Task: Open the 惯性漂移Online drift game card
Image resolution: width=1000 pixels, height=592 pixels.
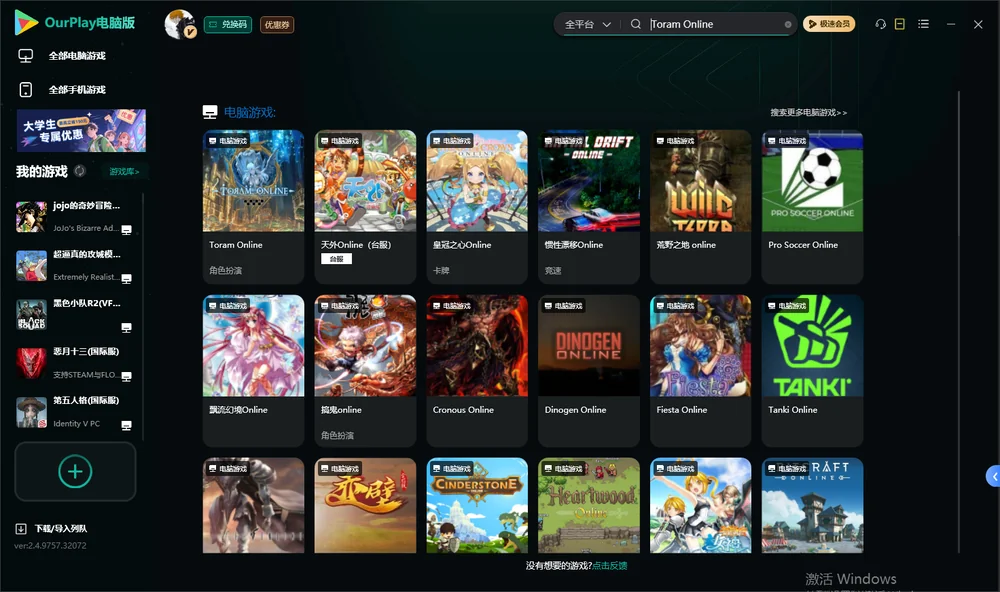Action: coord(589,207)
